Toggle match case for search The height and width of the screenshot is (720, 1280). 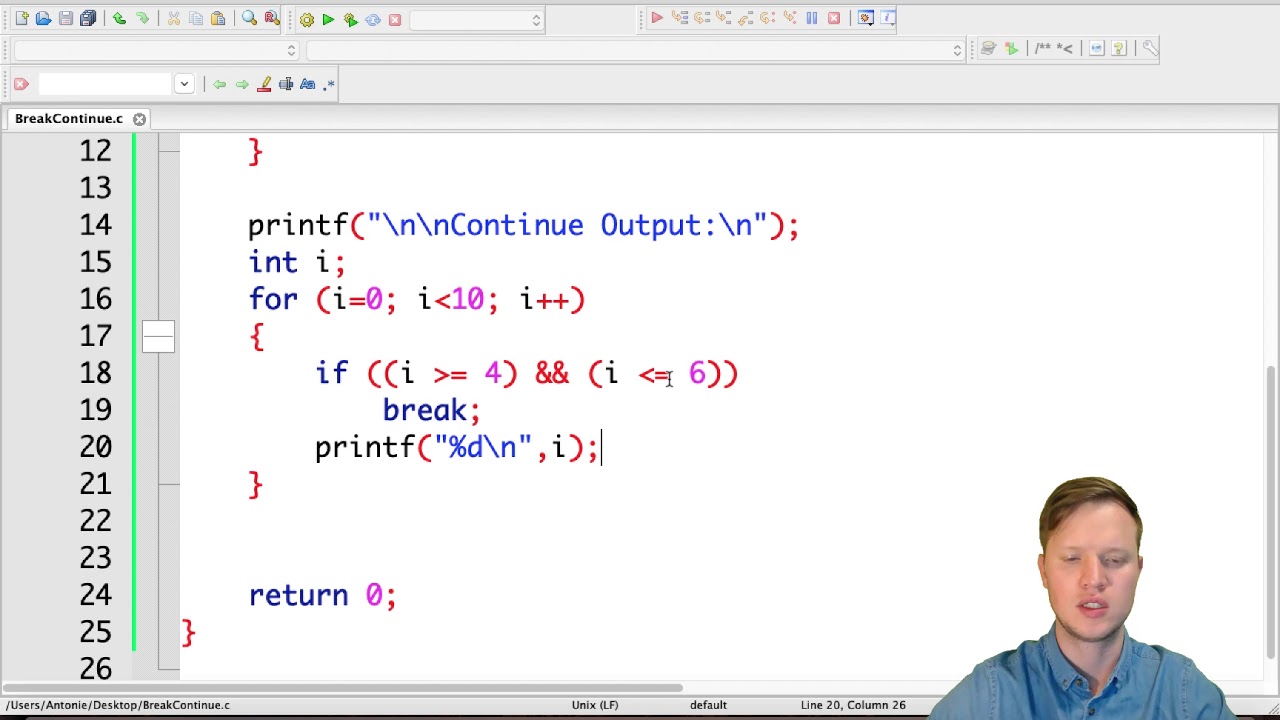(x=308, y=84)
